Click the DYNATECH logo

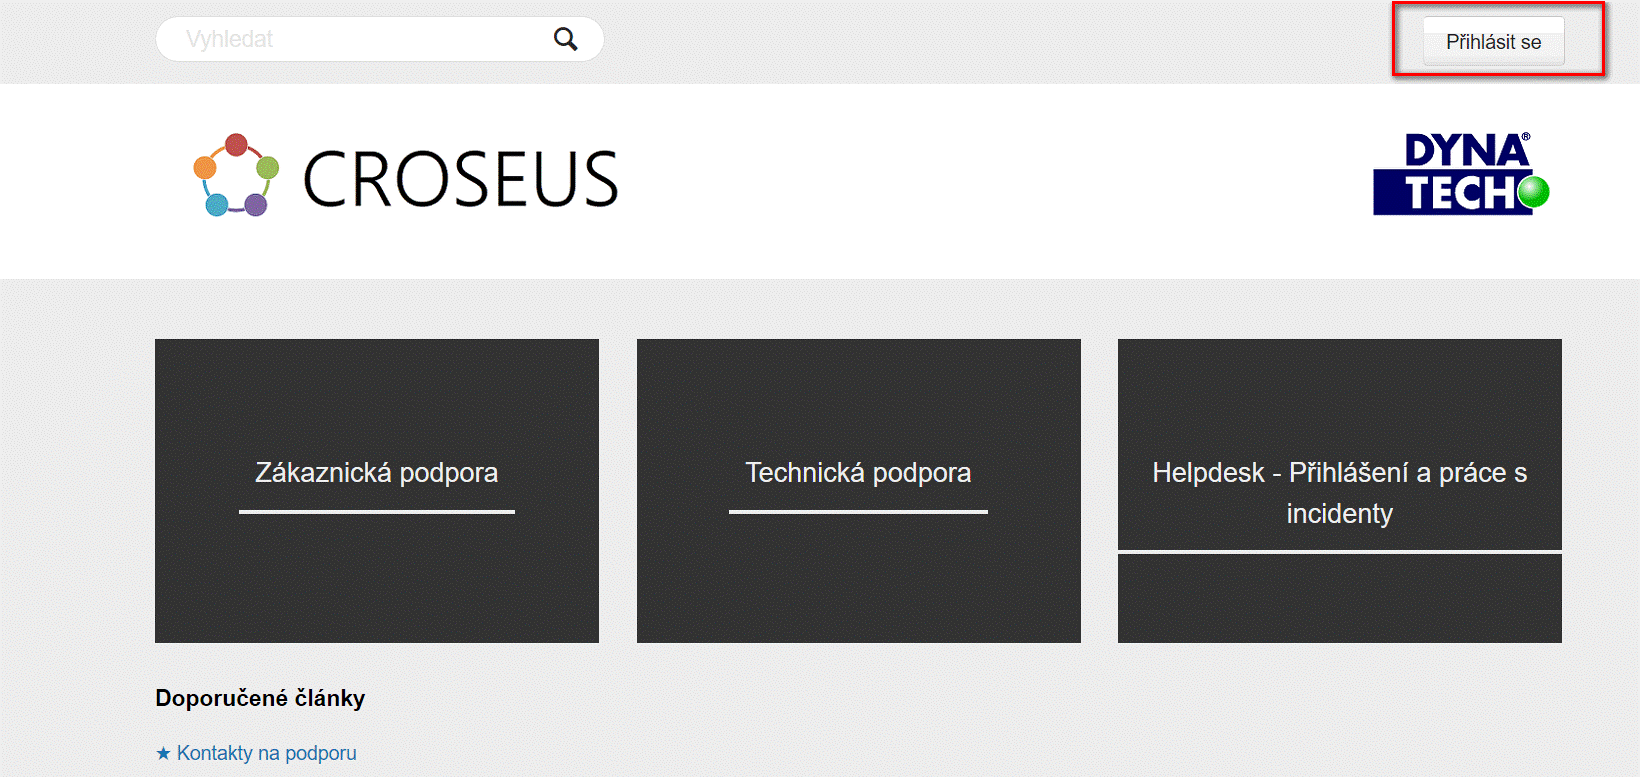click(1461, 173)
